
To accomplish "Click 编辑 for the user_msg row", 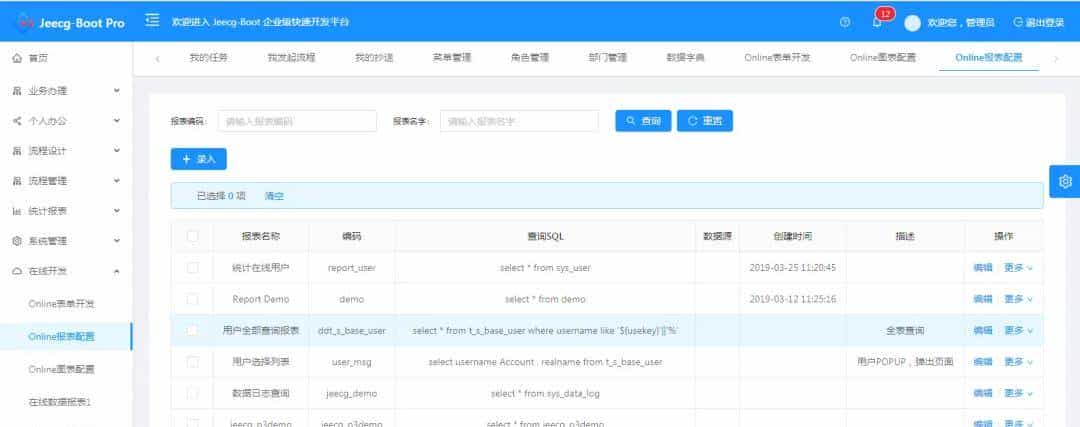I will [x=983, y=362].
